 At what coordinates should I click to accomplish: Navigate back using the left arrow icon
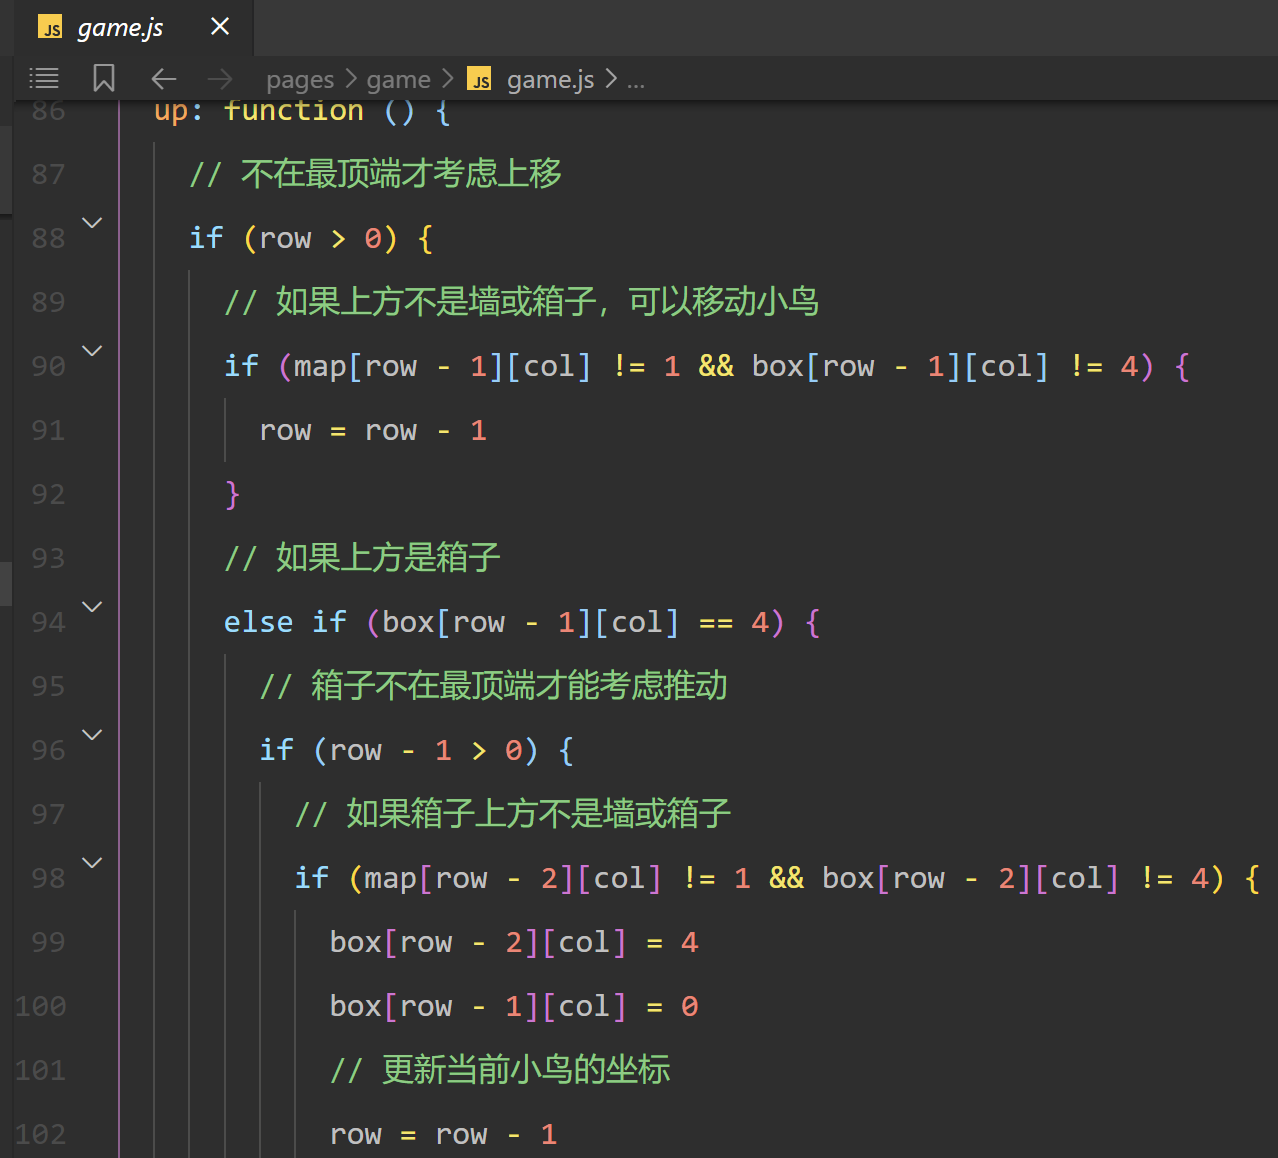click(163, 78)
